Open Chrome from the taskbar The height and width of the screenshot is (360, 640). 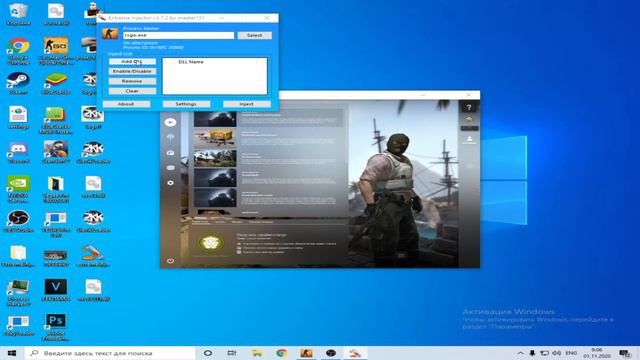(x=281, y=353)
